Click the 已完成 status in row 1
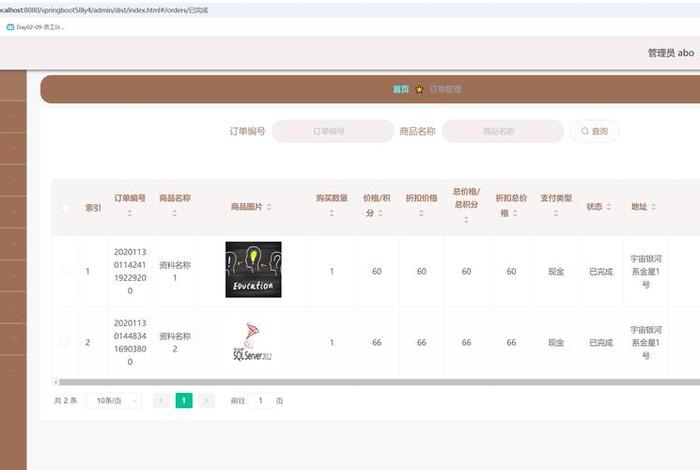Screen dimensions: 700x470 (x=601, y=271)
